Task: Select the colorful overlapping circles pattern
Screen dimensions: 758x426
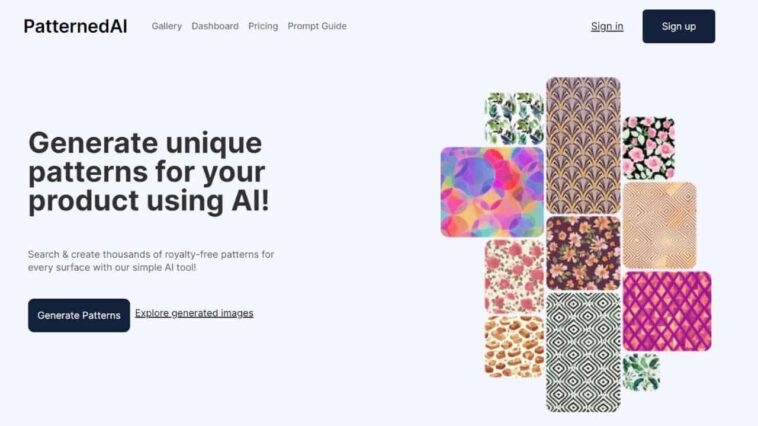Action: 492,192
